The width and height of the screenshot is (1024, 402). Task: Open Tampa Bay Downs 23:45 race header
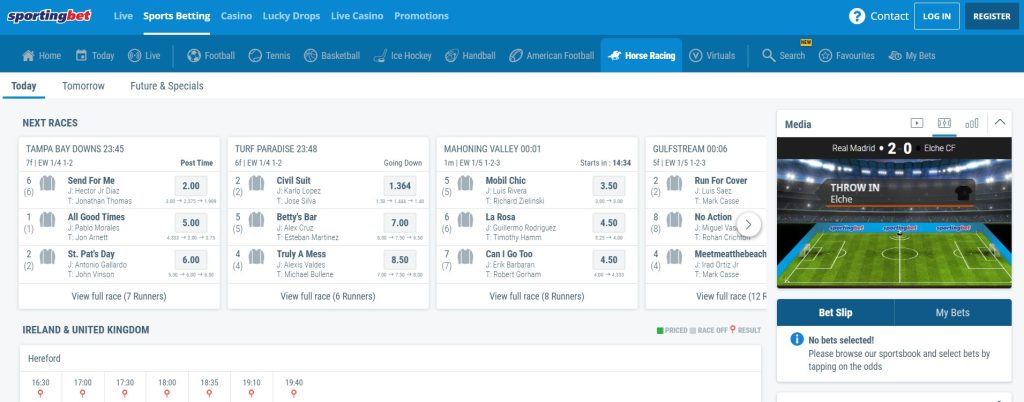[x=75, y=149]
